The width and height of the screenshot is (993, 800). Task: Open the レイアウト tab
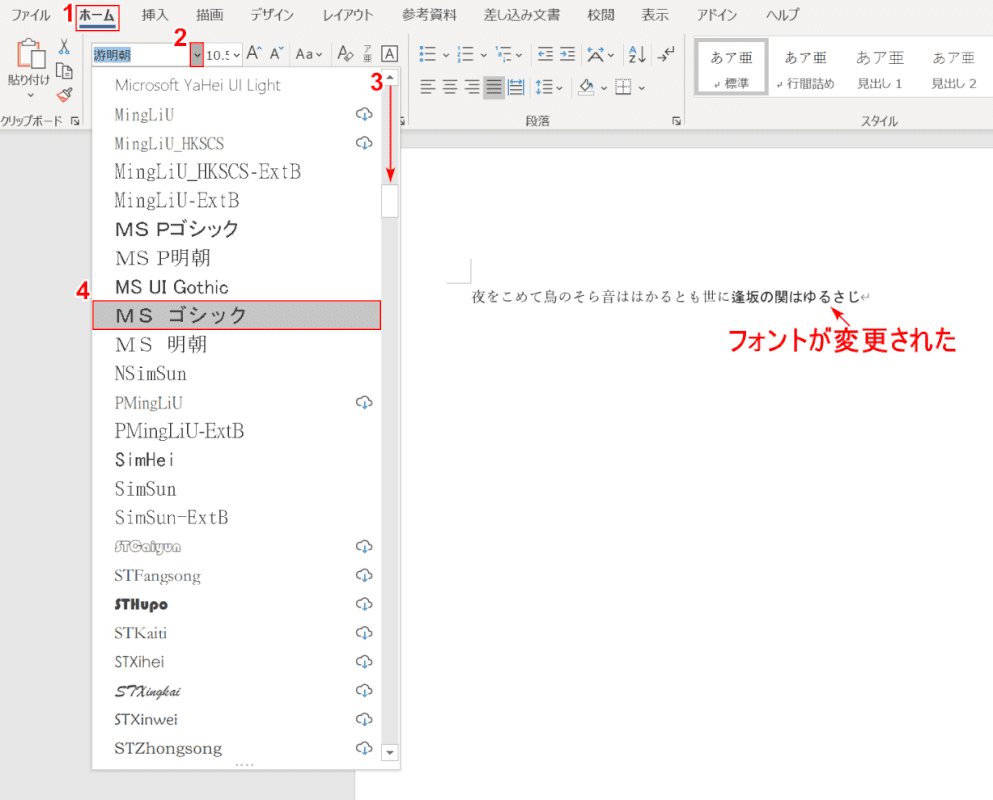tap(348, 15)
